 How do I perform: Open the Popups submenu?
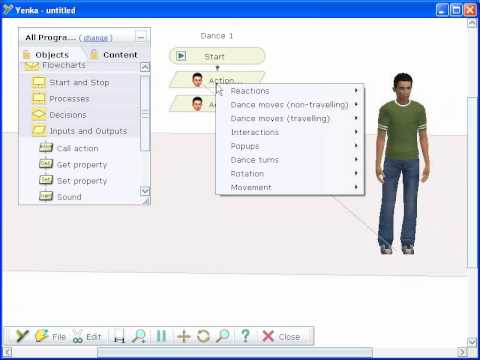point(290,146)
